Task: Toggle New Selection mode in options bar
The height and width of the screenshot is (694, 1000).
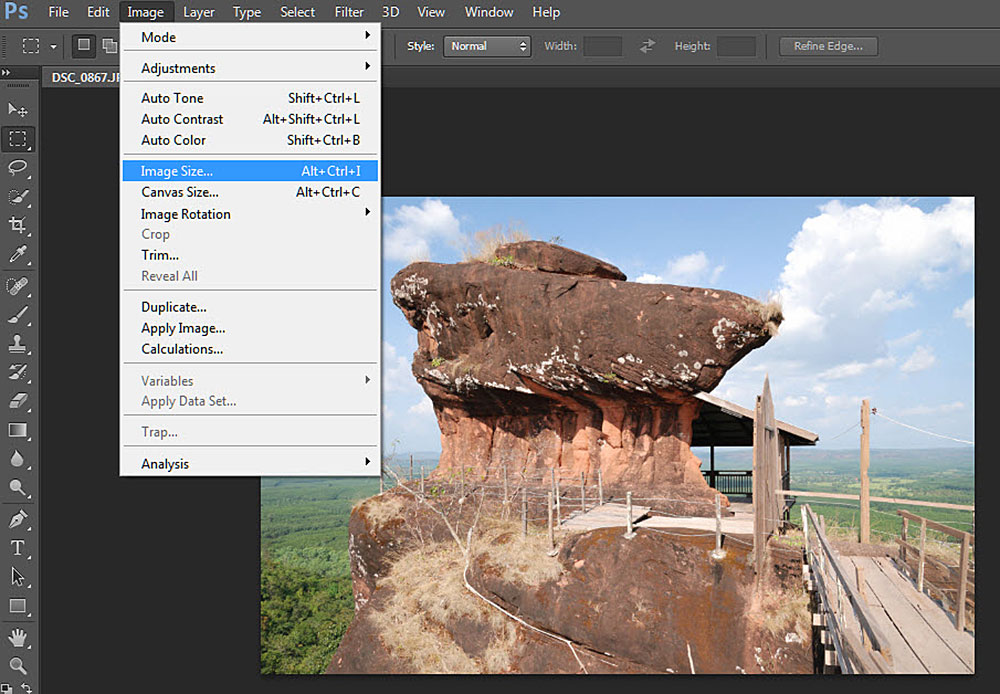Action: coord(84,45)
